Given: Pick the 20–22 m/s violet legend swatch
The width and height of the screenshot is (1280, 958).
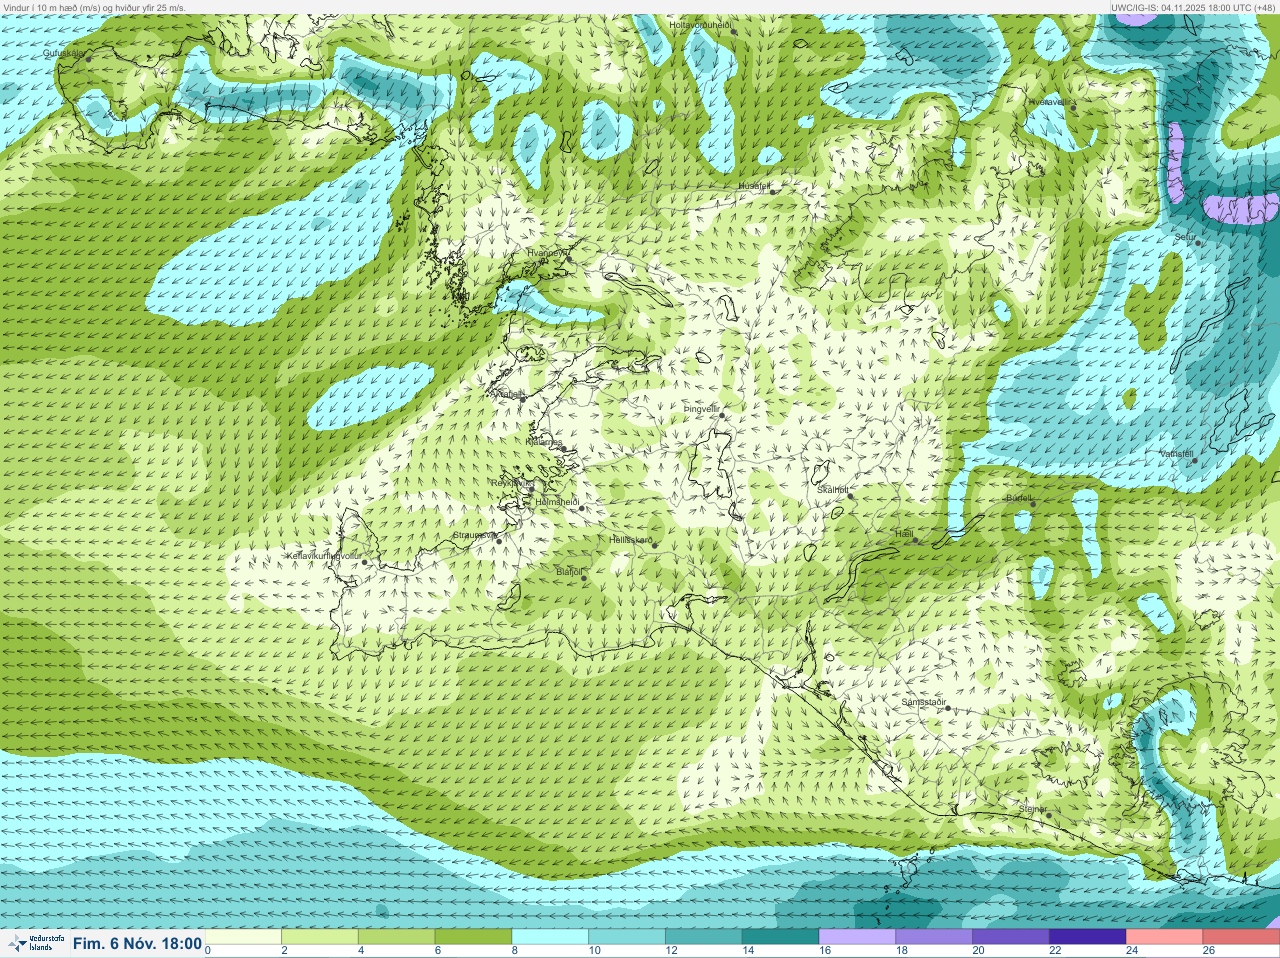Looking at the screenshot, I should click(1010, 936).
